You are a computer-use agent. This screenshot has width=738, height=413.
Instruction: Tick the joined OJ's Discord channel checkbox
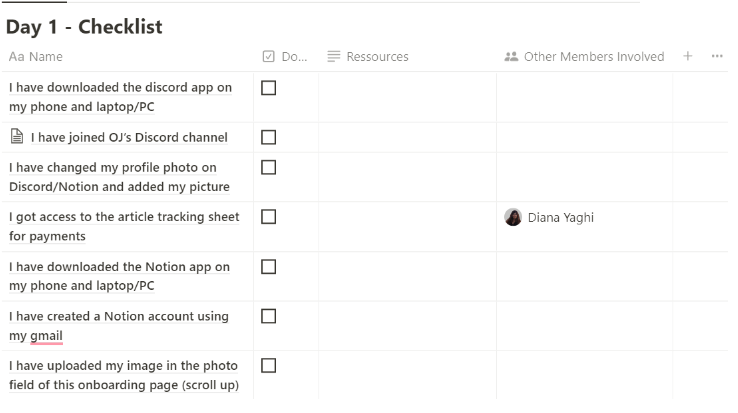click(x=268, y=137)
